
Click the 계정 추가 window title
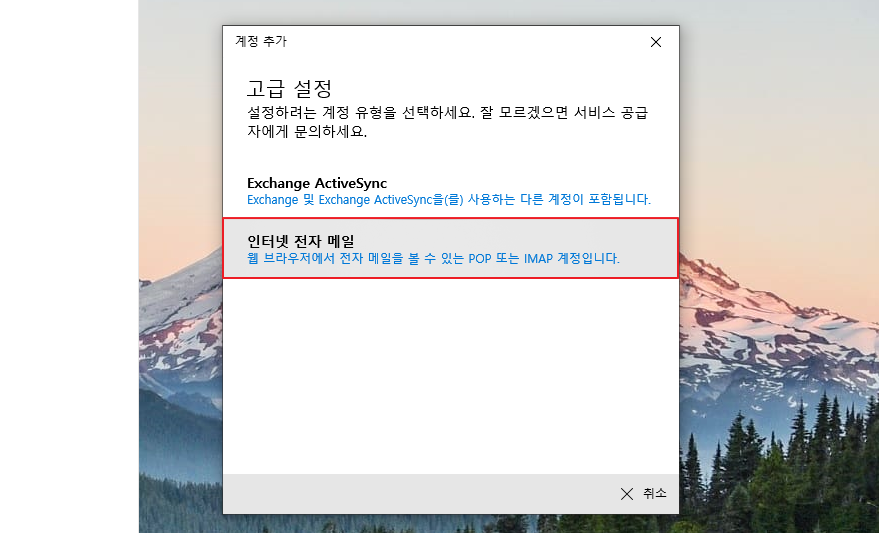click(x=261, y=42)
